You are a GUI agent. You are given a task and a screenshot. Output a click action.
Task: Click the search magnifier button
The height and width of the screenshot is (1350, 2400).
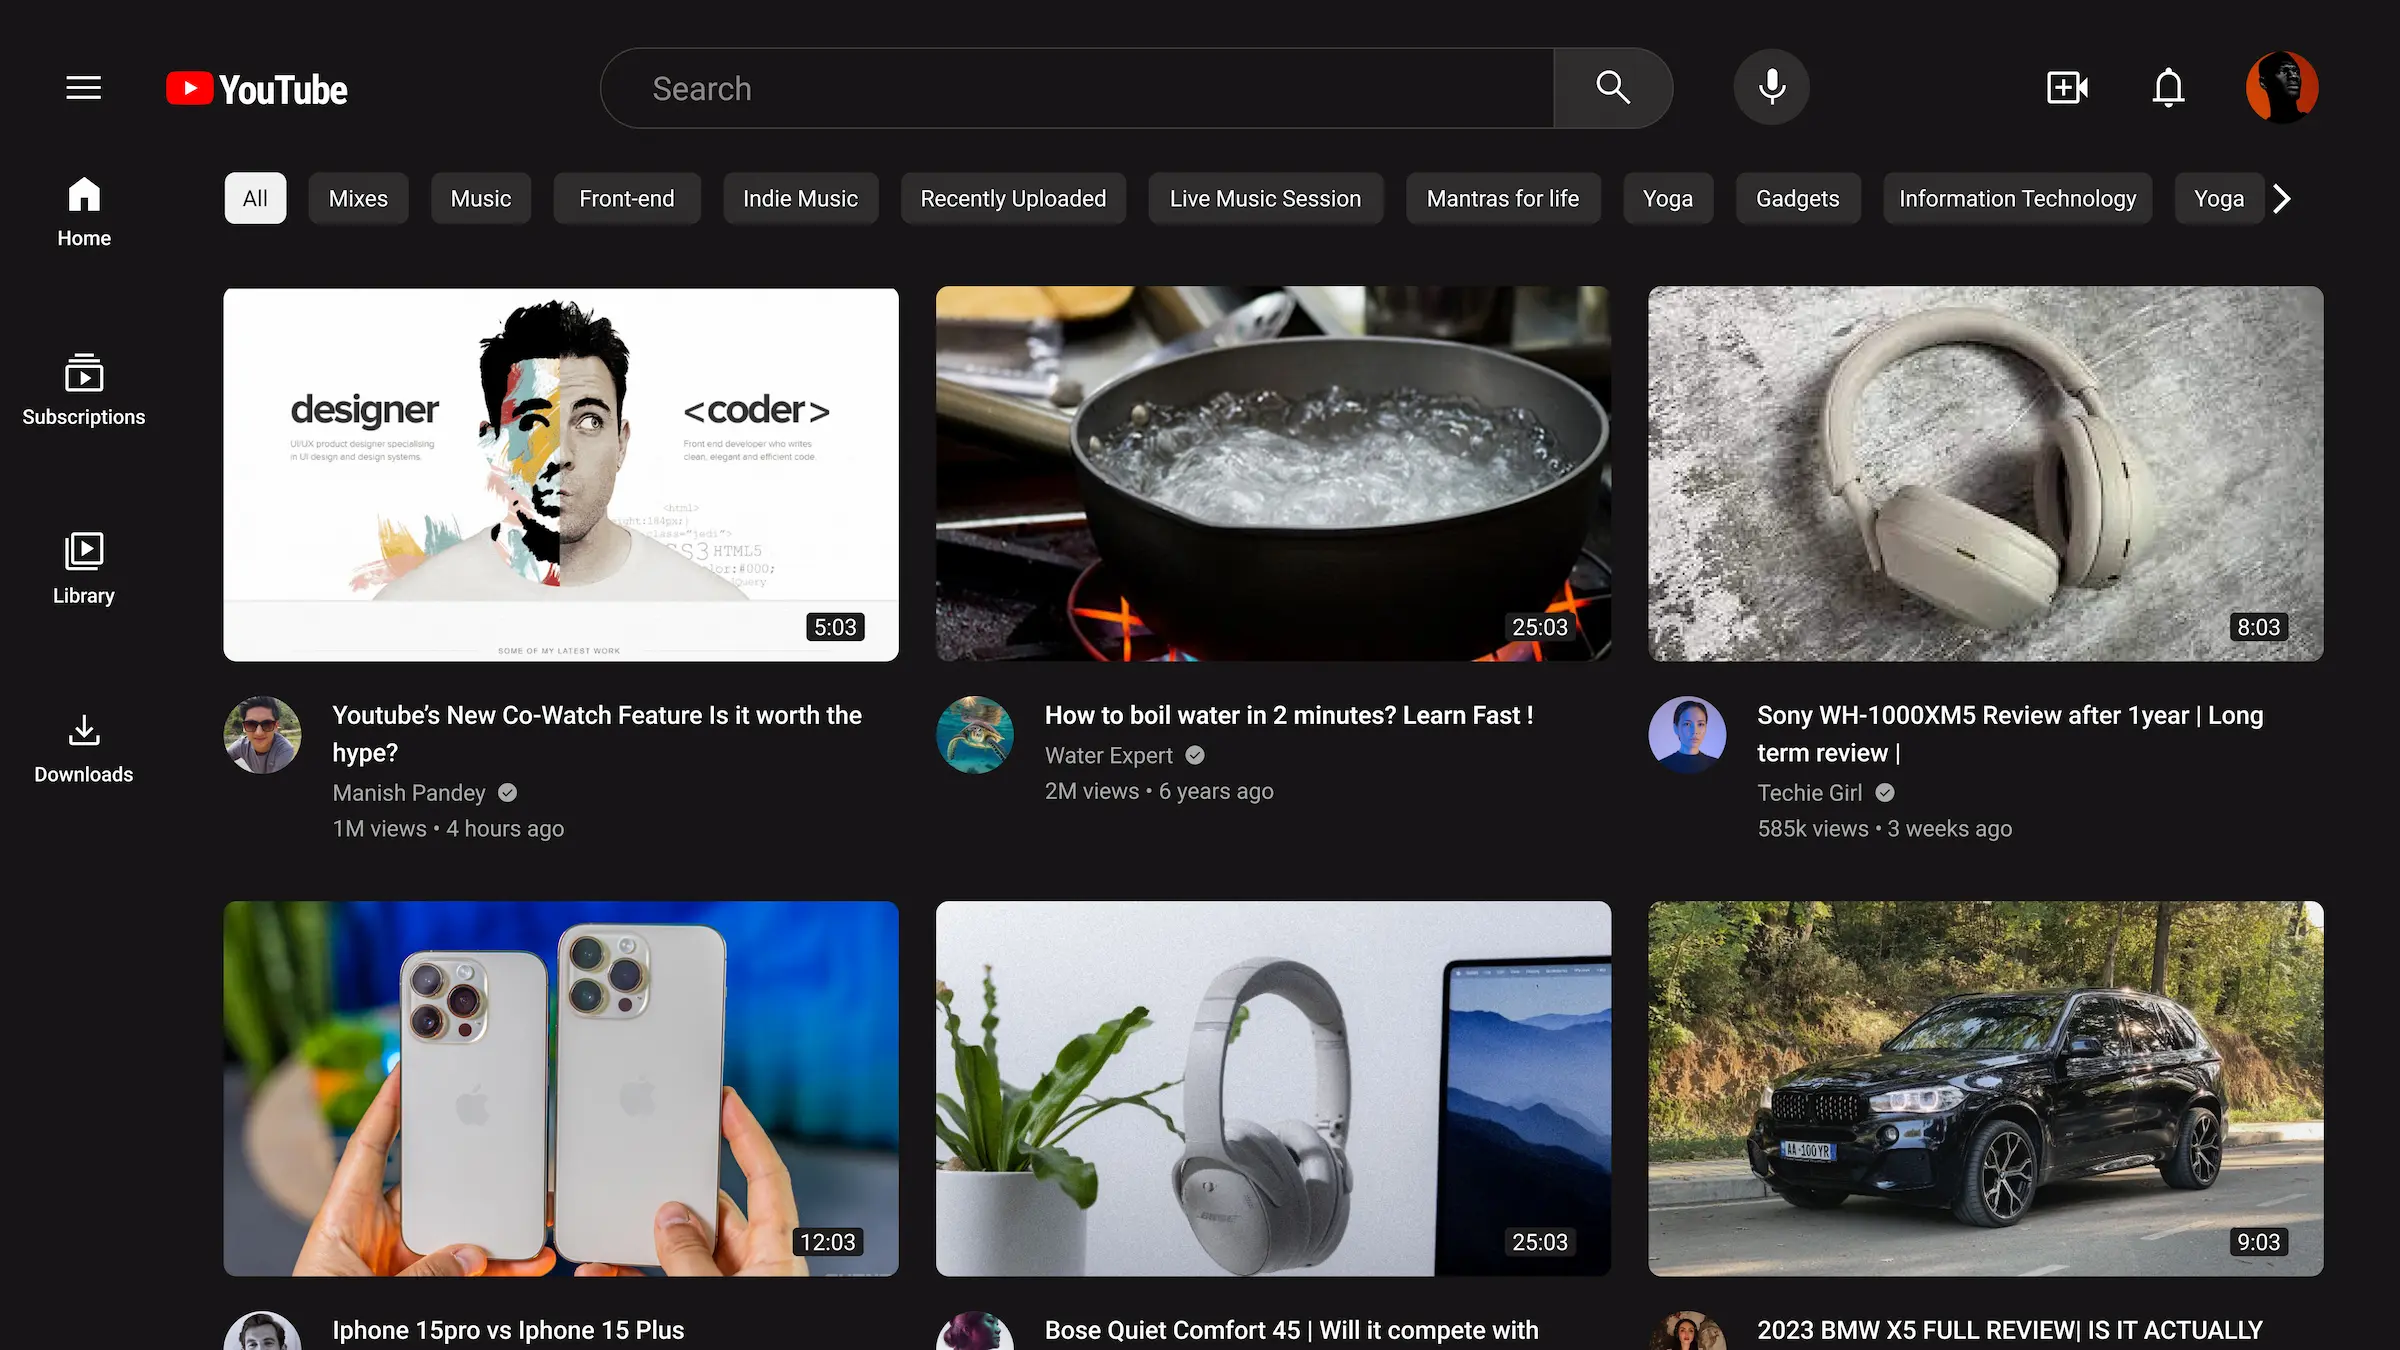click(x=1613, y=88)
